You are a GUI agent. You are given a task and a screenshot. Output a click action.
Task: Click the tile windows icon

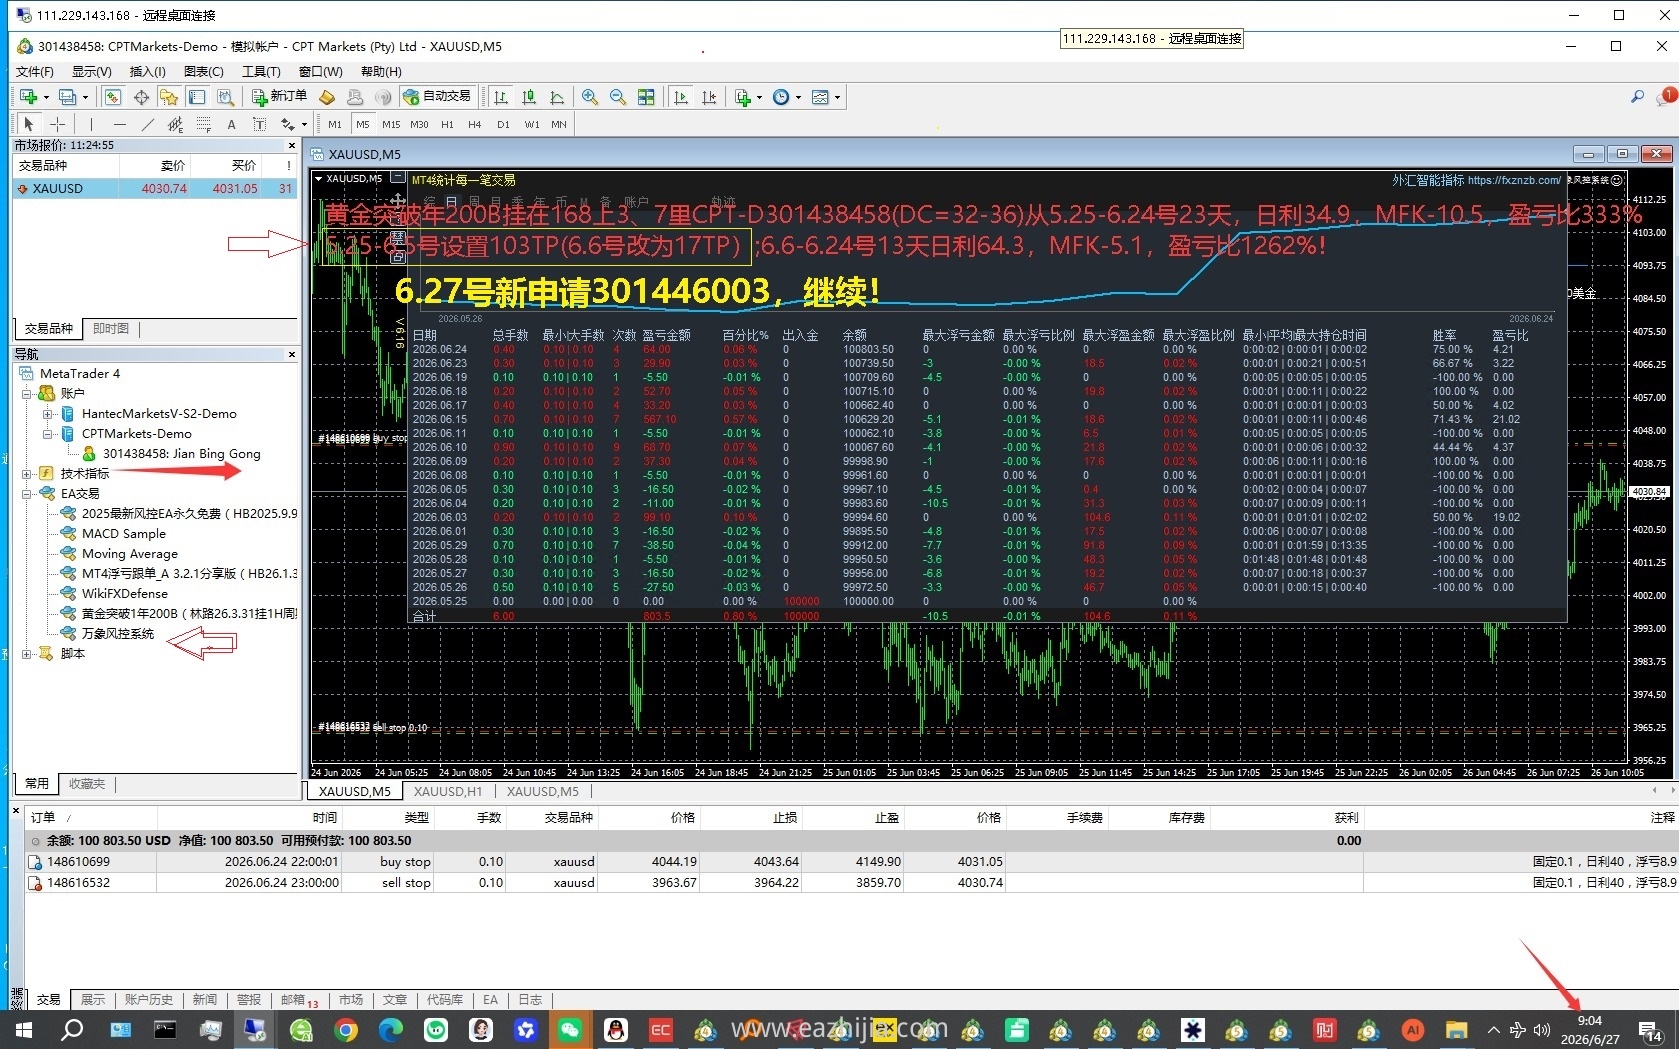[x=646, y=97]
